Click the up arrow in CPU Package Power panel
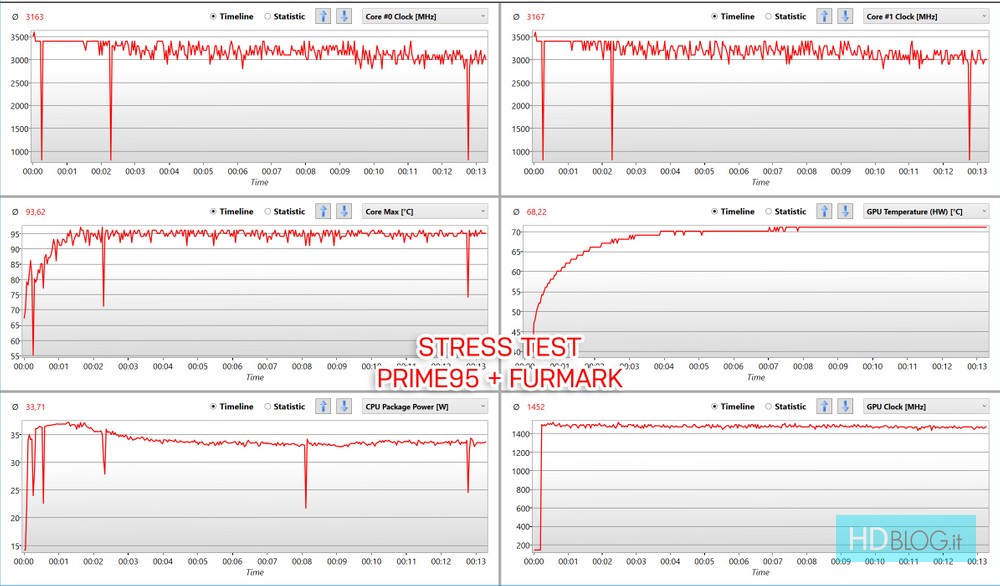Screen dimensions: 1000x586 [x=323, y=407]
